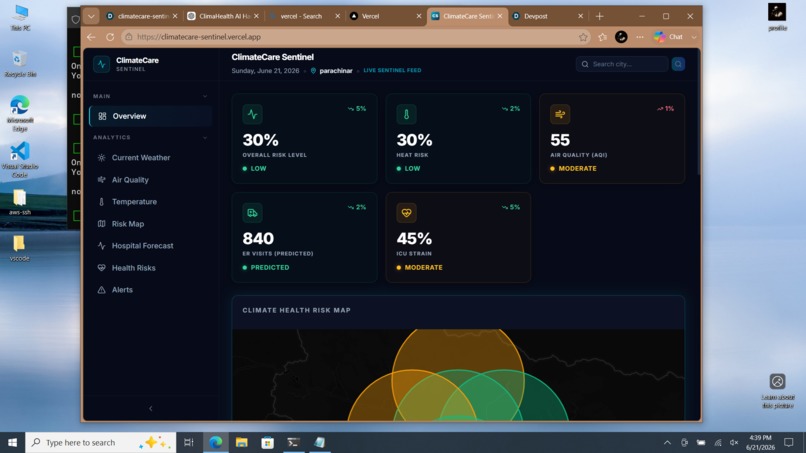Click the ER Visits ambulance icon
Image resolution: width=806 pixels, height=453 pixels.
[x=252, y=213]
